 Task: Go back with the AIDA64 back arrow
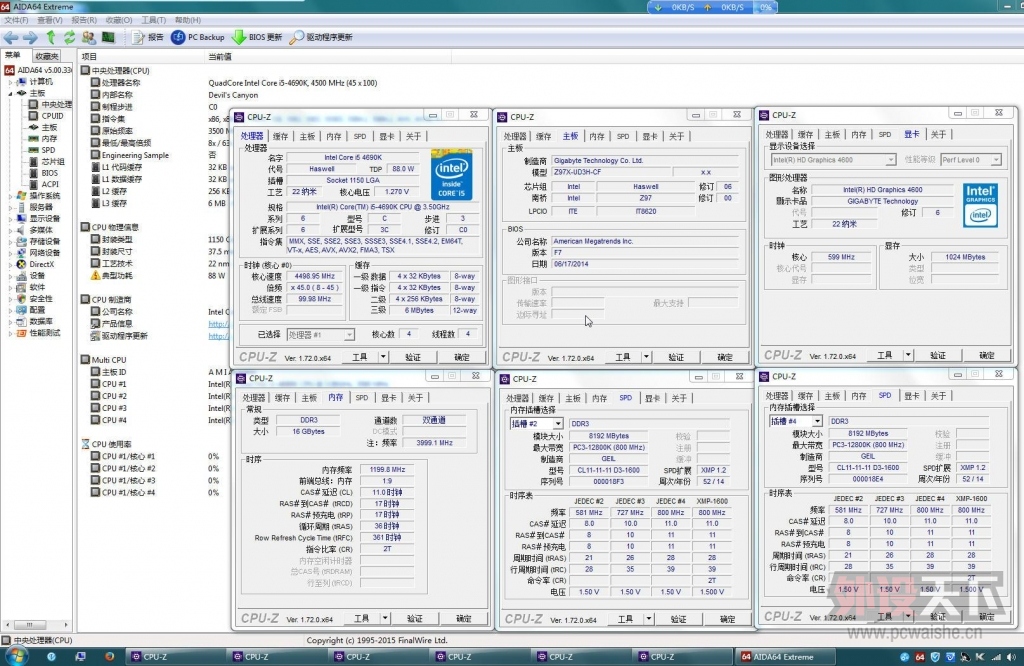tap(10, 37)
